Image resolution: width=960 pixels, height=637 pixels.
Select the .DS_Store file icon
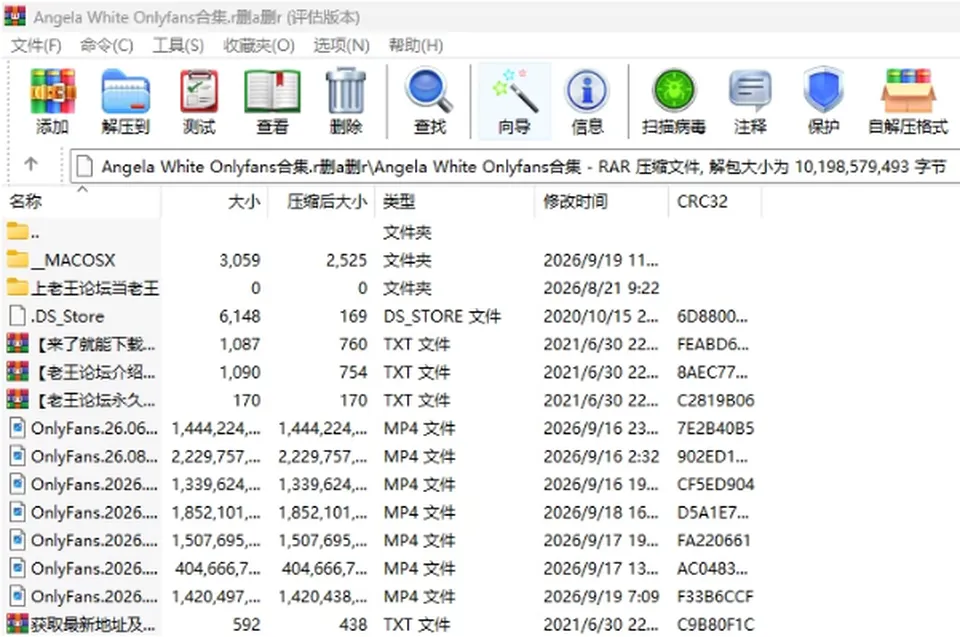[x=18, y=315]
